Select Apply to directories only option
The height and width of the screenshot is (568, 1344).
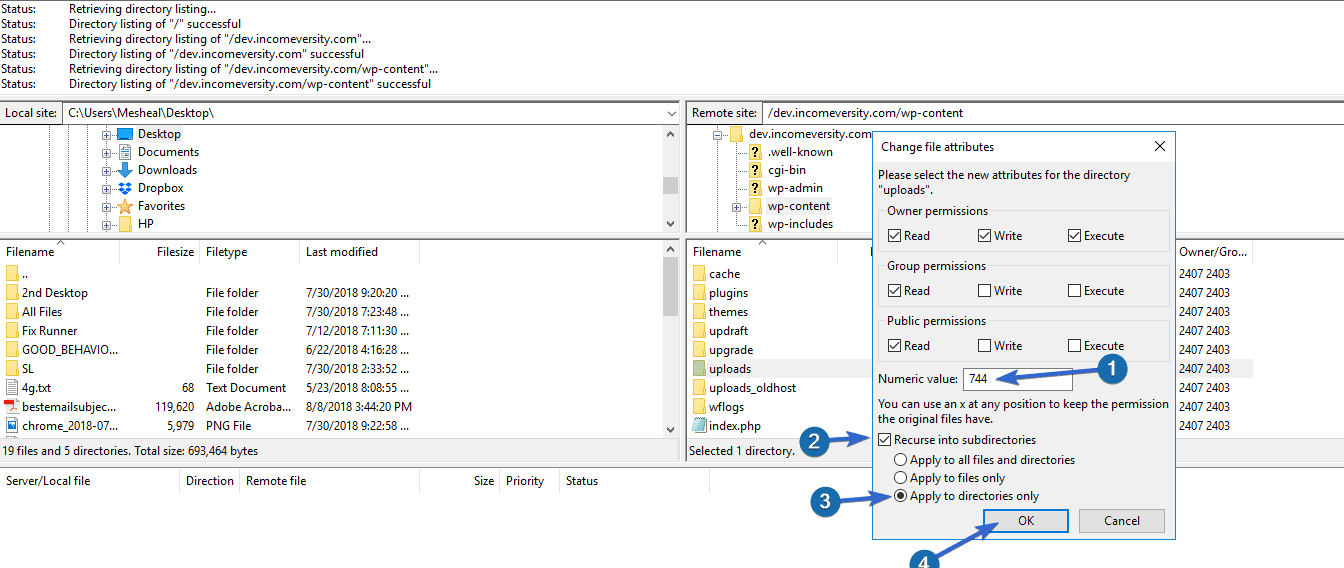902,496
